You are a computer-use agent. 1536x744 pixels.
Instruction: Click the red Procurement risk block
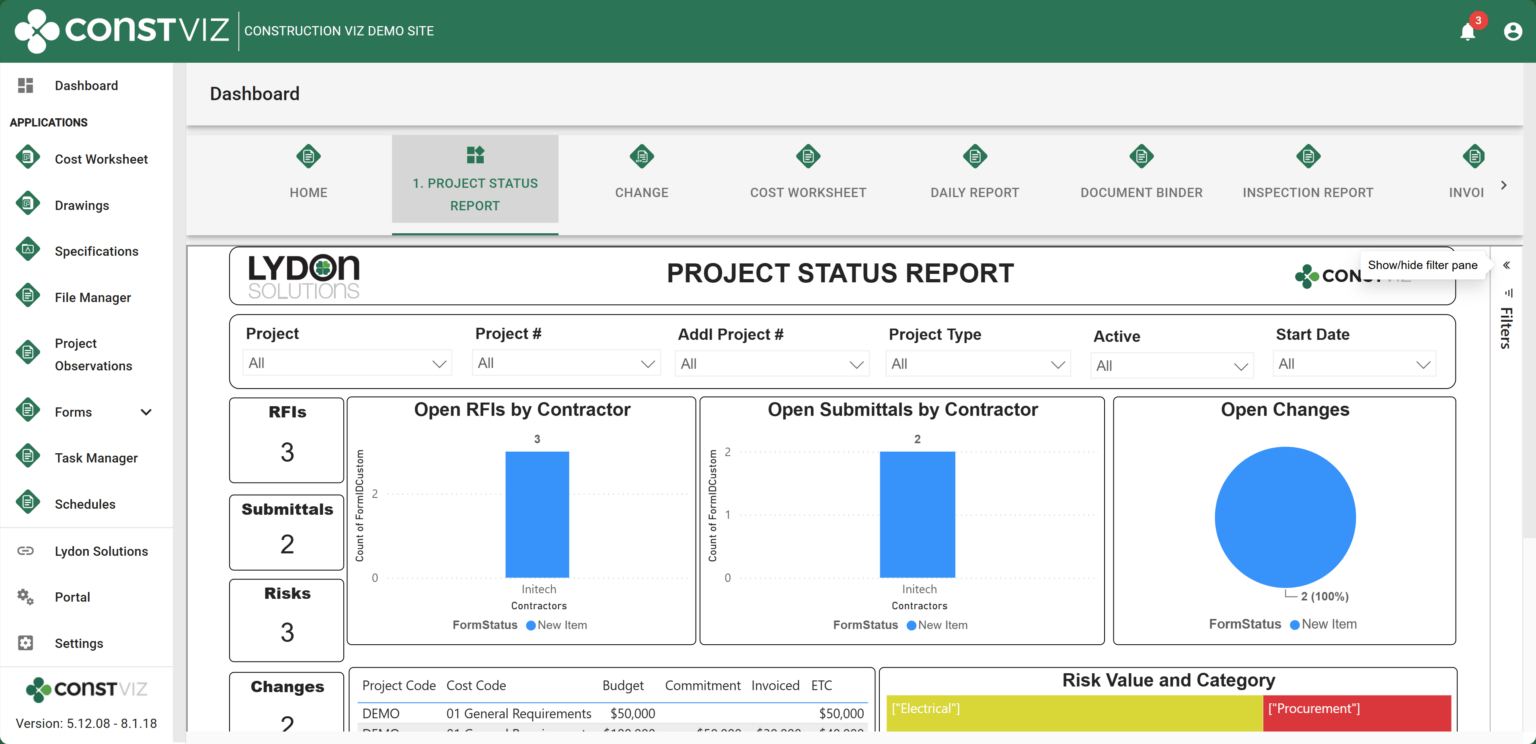tap(1357, 713)
